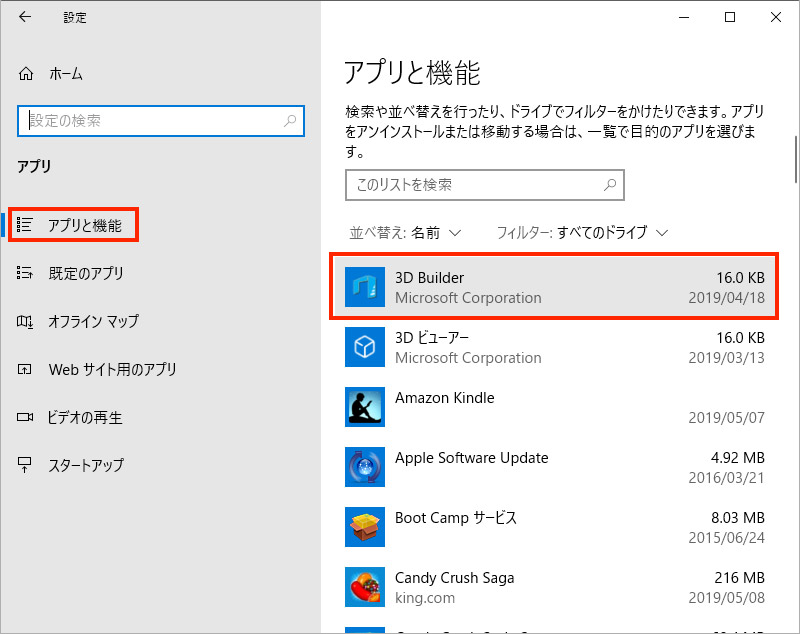Select オフライン マップ in the sidebar

point(93,321)
